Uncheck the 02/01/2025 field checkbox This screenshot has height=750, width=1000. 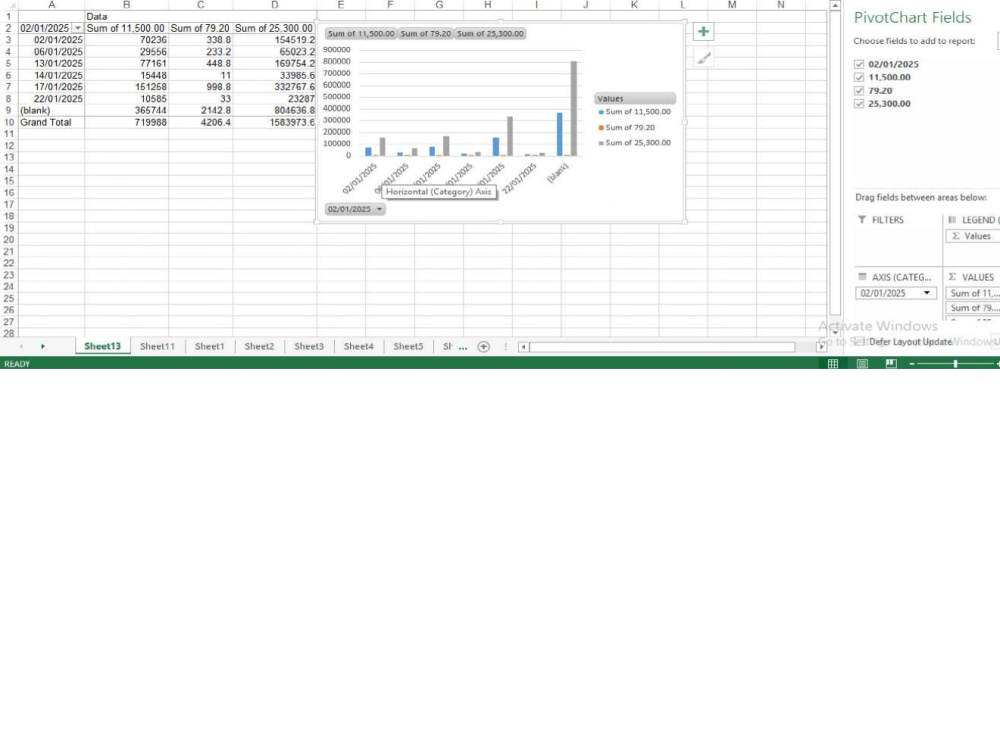(x=859, y=64)
